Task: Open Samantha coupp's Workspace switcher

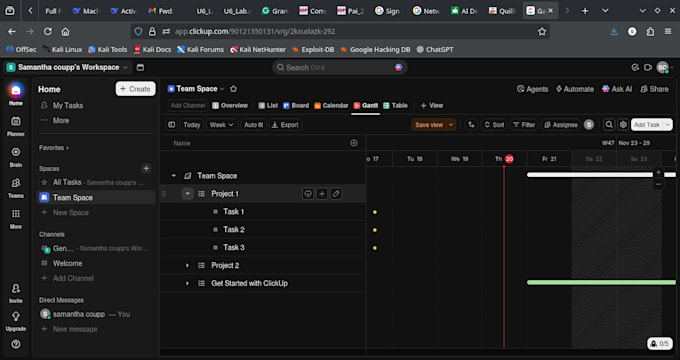Action: [68, 67]
